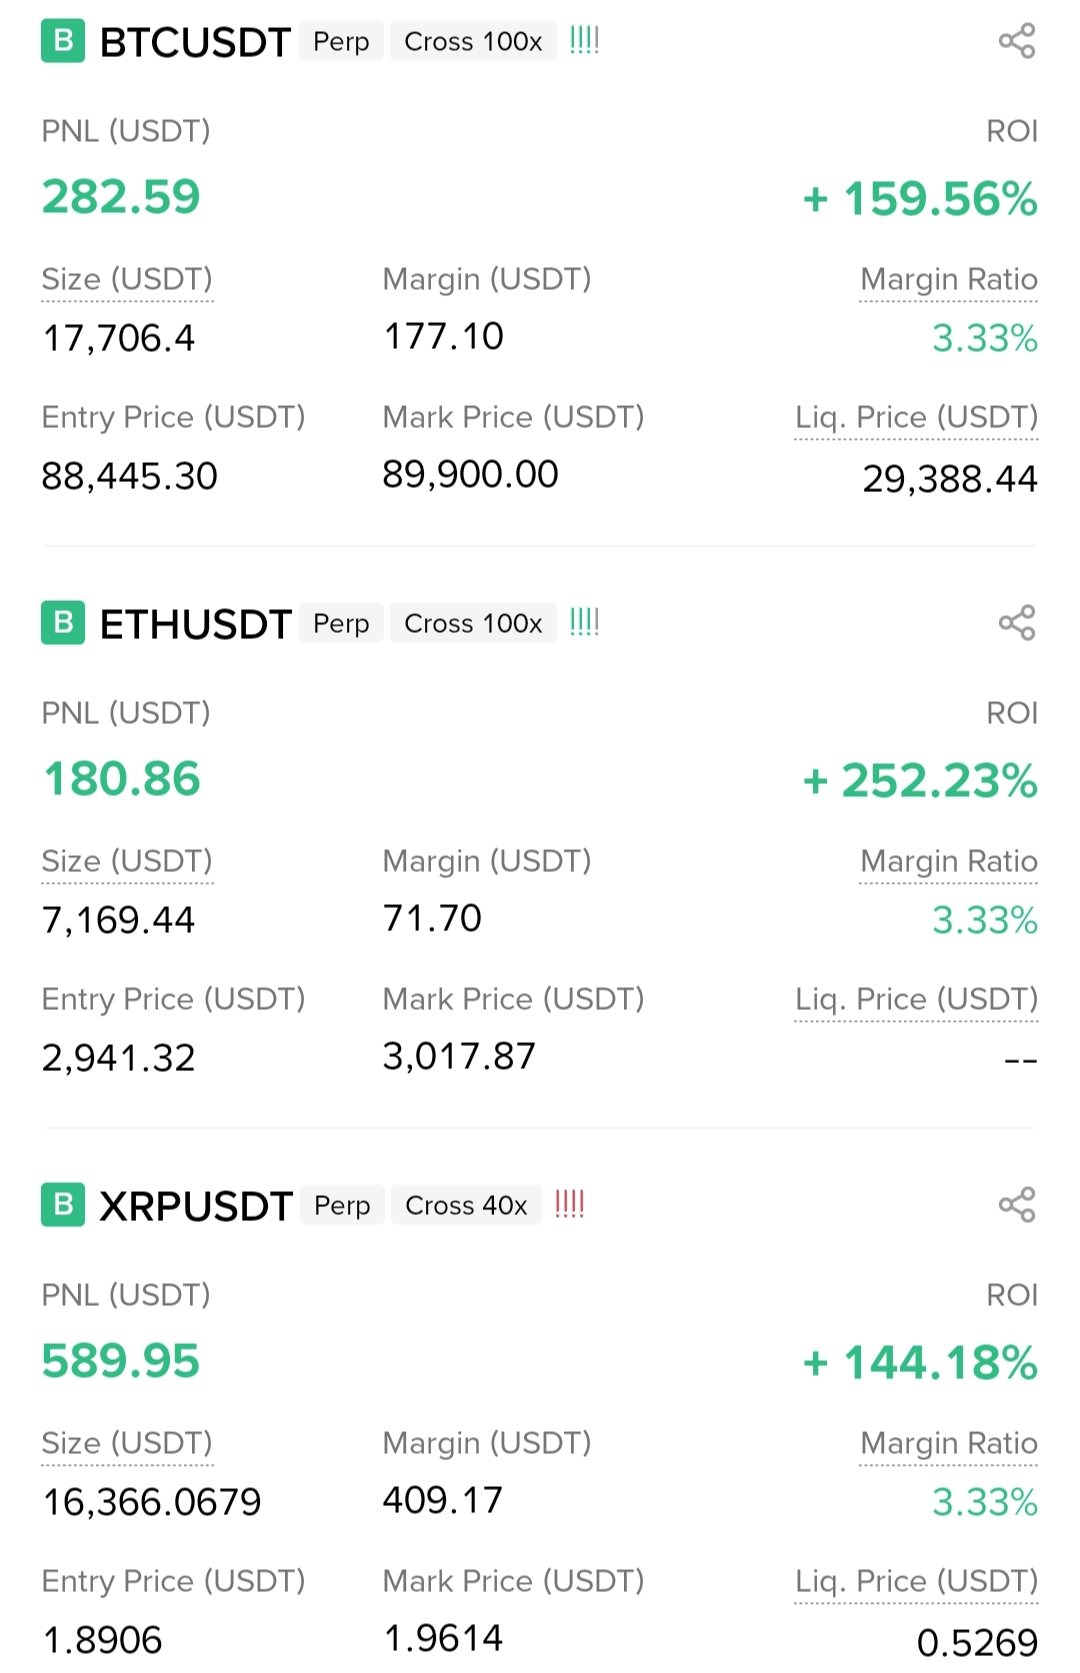Tap the XRPUSDT share icon
The width and height of the screenshot is (1080, 1673).
pos(1017,1205)
